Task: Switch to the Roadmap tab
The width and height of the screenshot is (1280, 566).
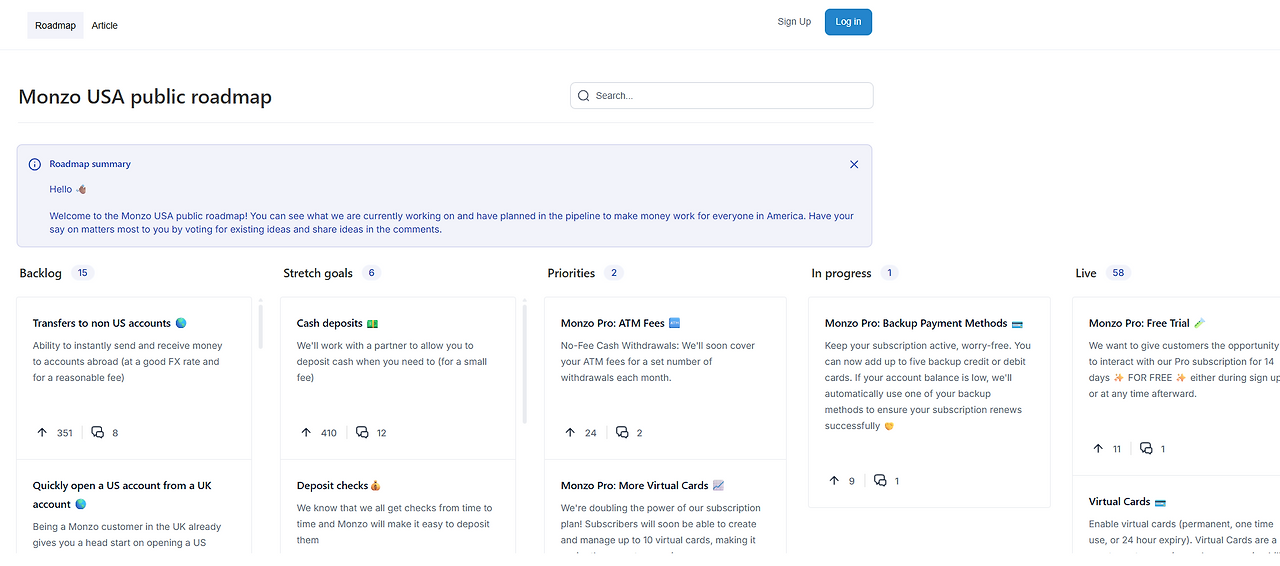Action: 55,25
